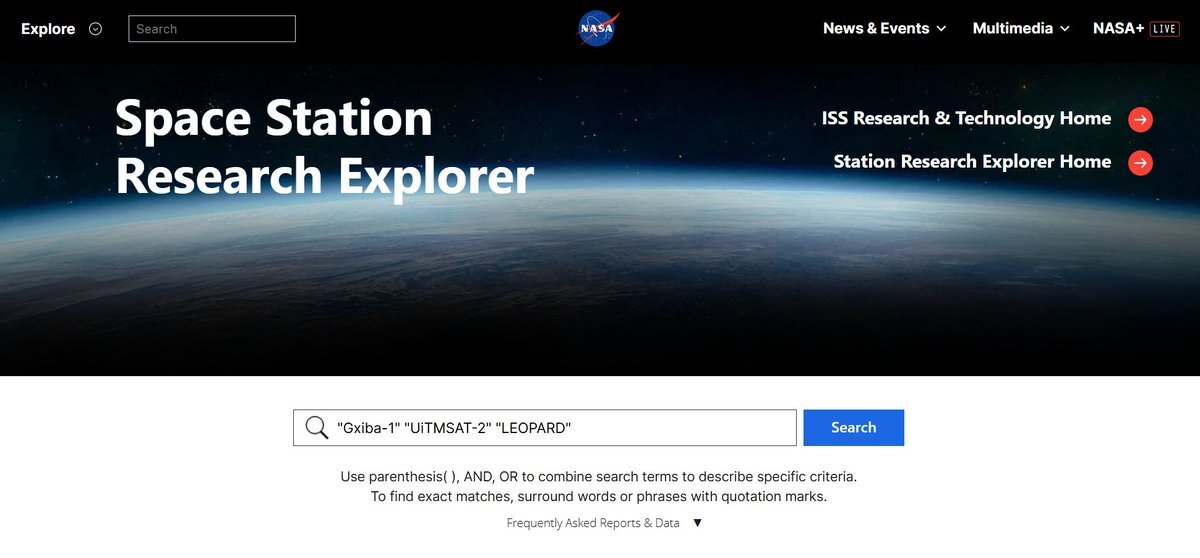Screen dimensions: 1200x558
Task: Expand the Multimedia dropdown chevron
Action: pos(1065,29)
